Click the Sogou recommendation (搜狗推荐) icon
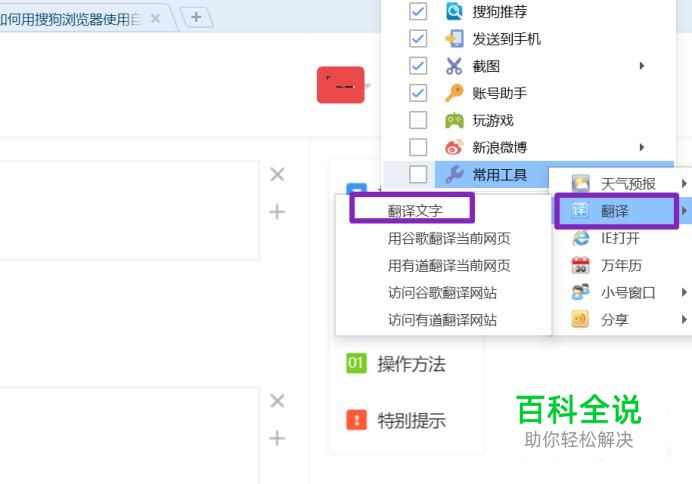Image resolution: width=692 pixels, height=484 pixels. 454,11
